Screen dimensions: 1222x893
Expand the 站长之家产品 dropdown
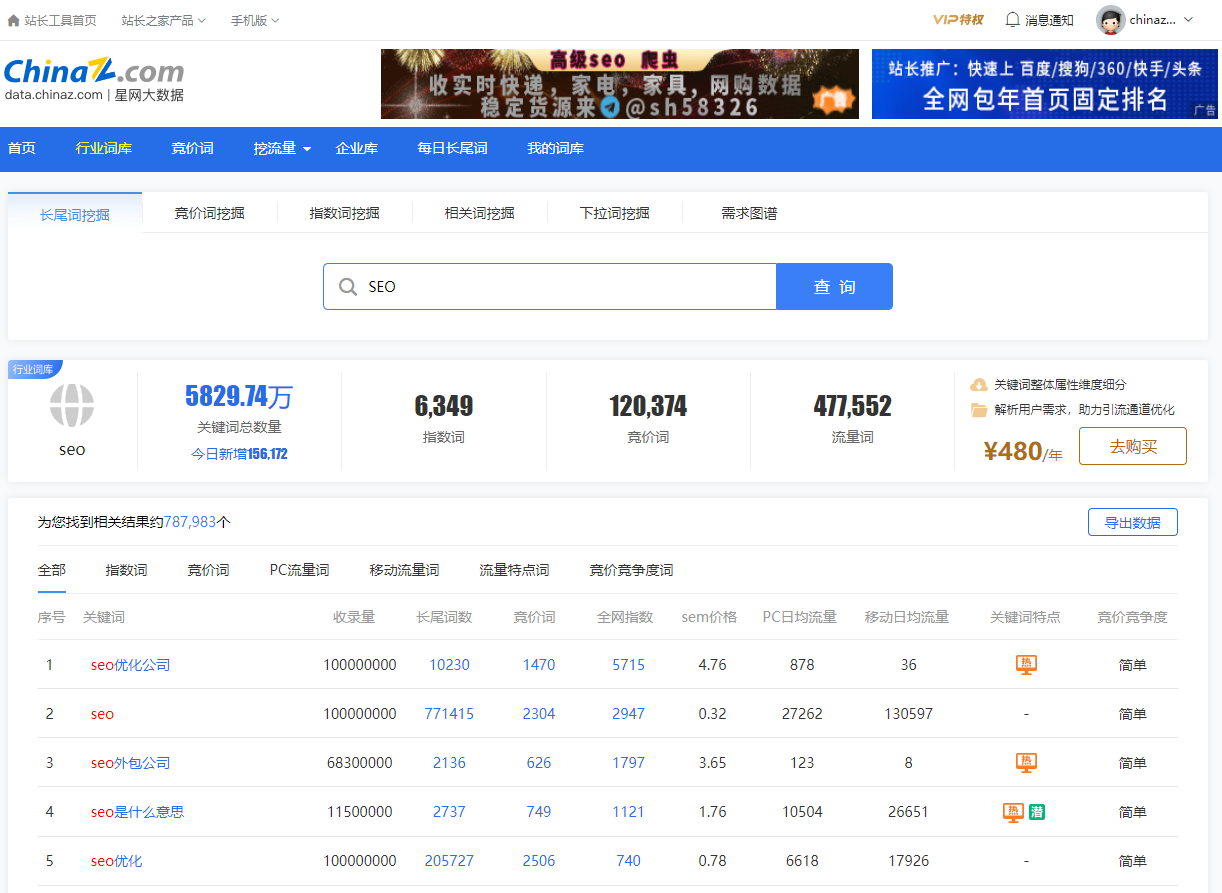[x=163, y=20]
